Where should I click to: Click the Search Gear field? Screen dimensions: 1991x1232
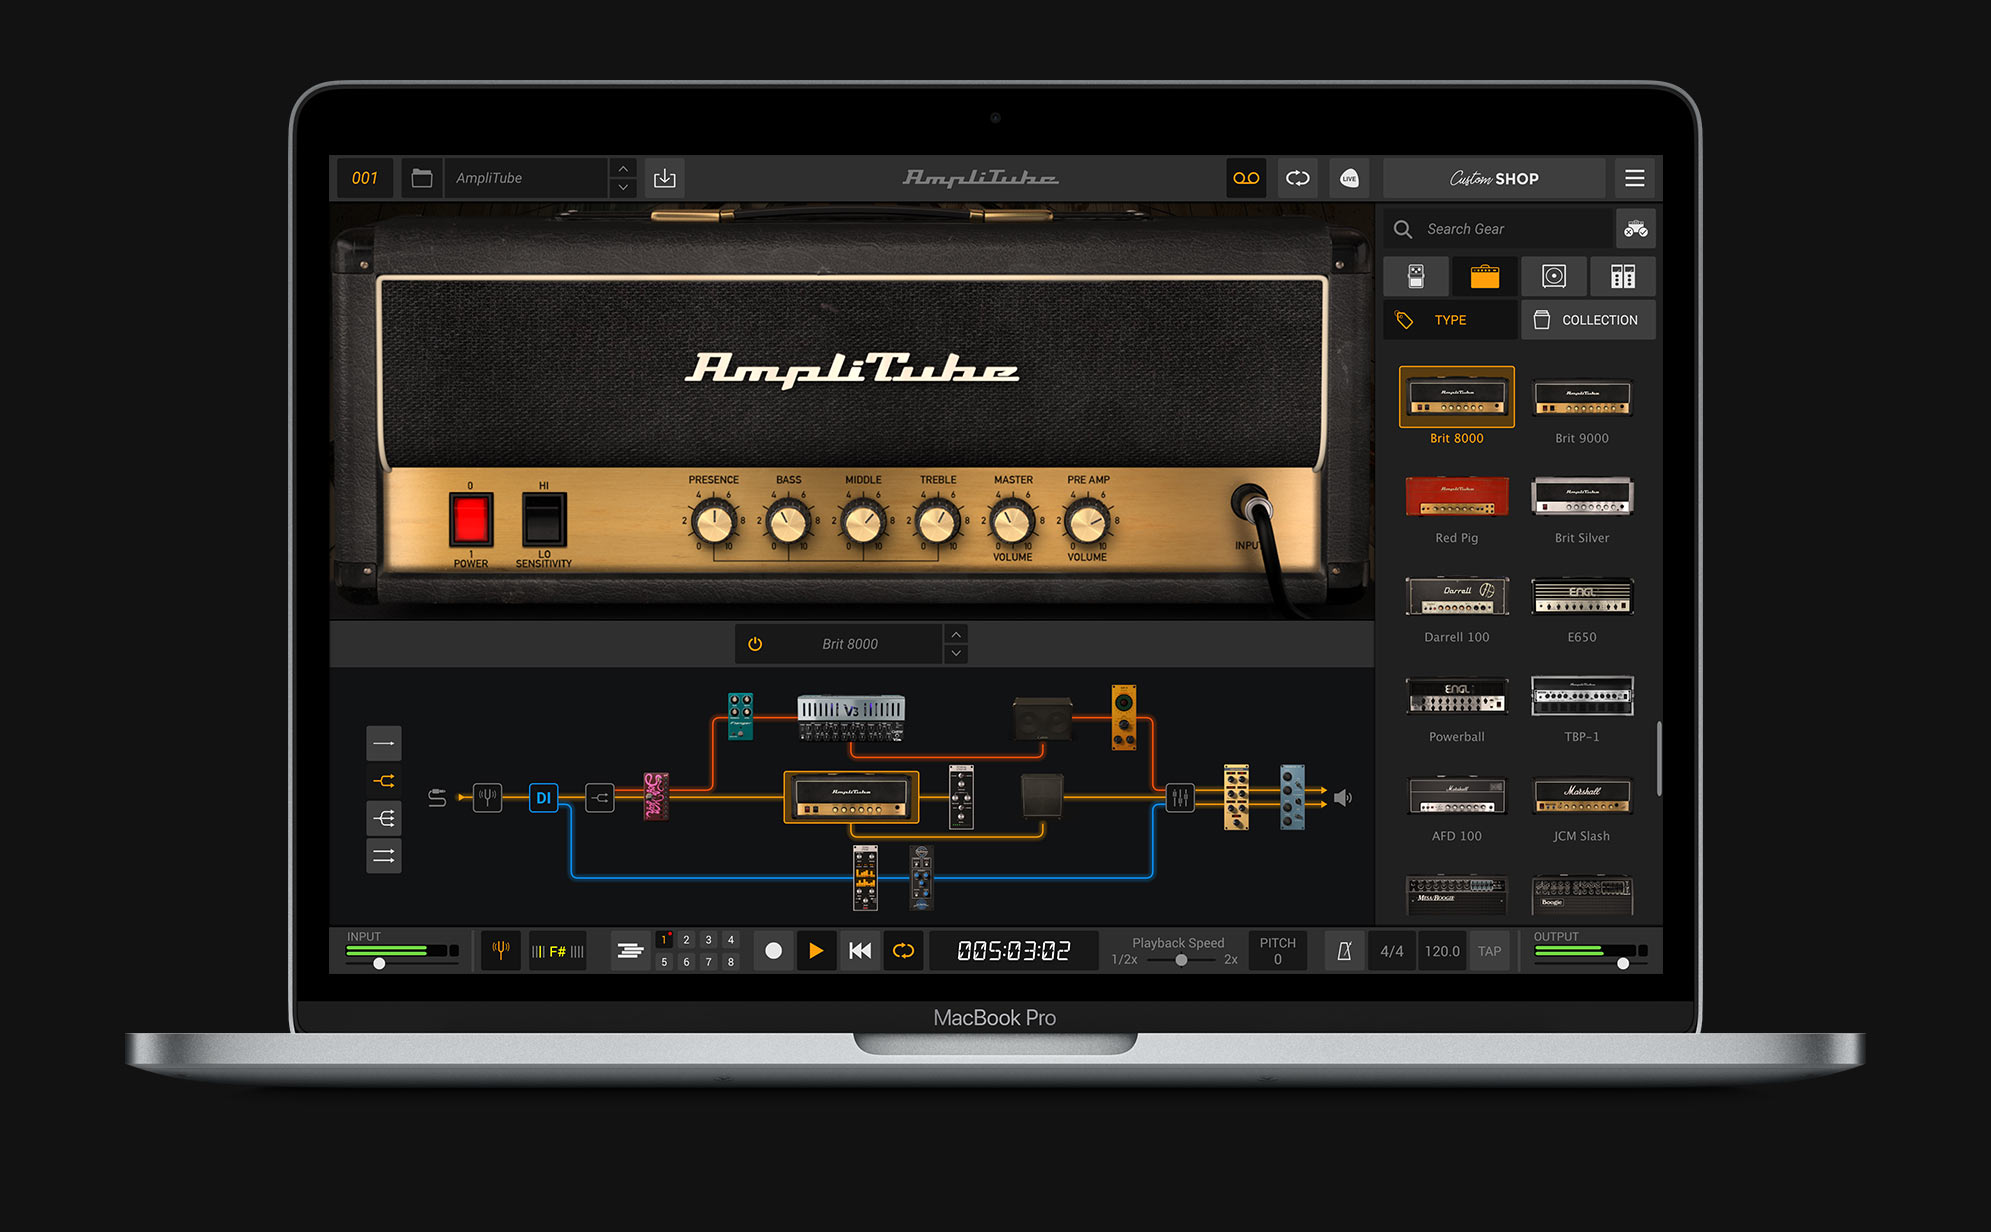pyautogui.click(x=1498, y=229)
